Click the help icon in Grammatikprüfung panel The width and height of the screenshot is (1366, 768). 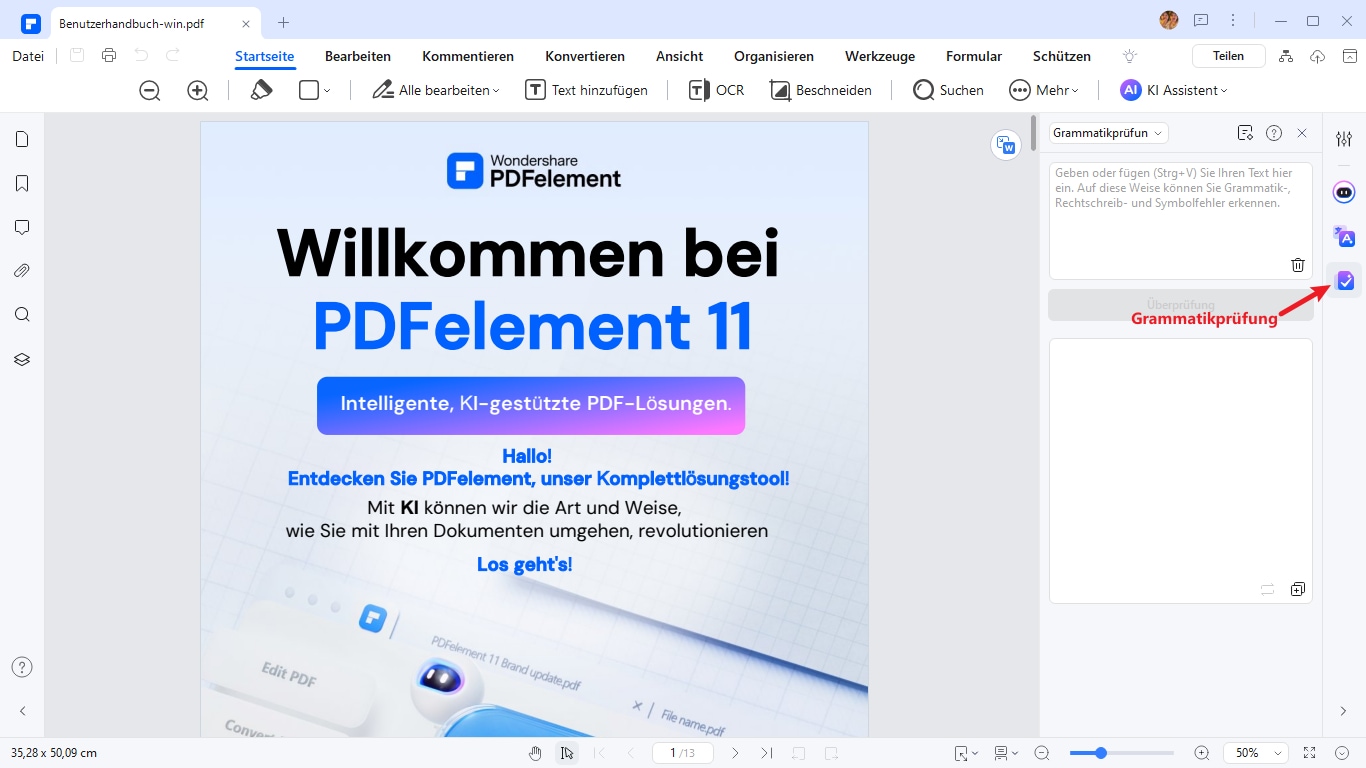1274,133
